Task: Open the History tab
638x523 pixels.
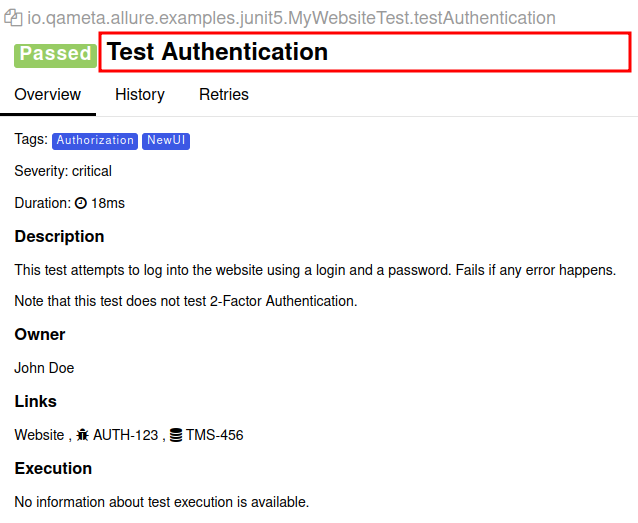Action: pyautogui.click(x=139, y=95)
